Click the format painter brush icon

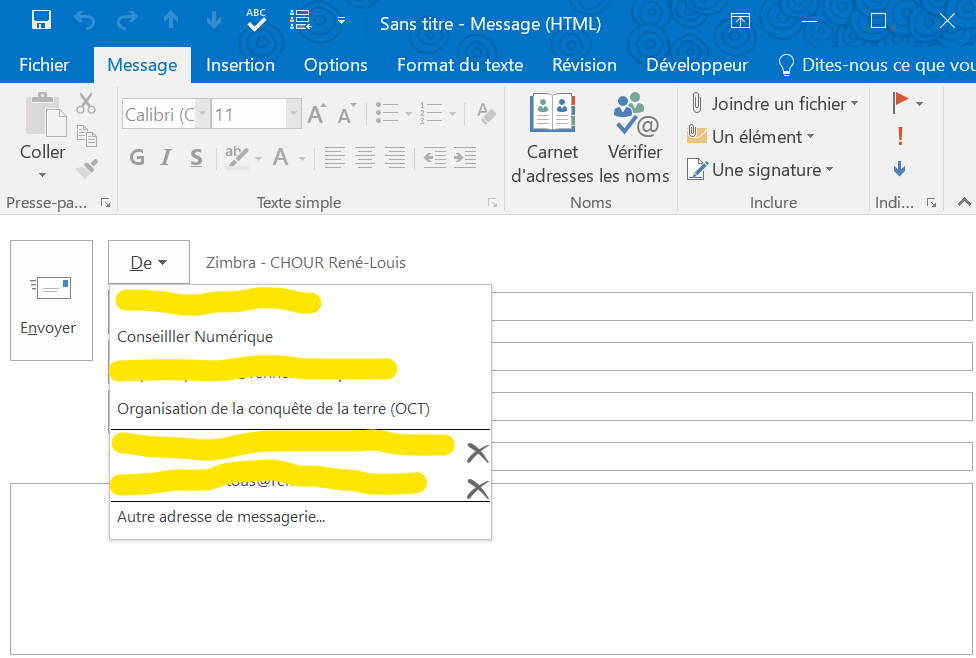87,167
